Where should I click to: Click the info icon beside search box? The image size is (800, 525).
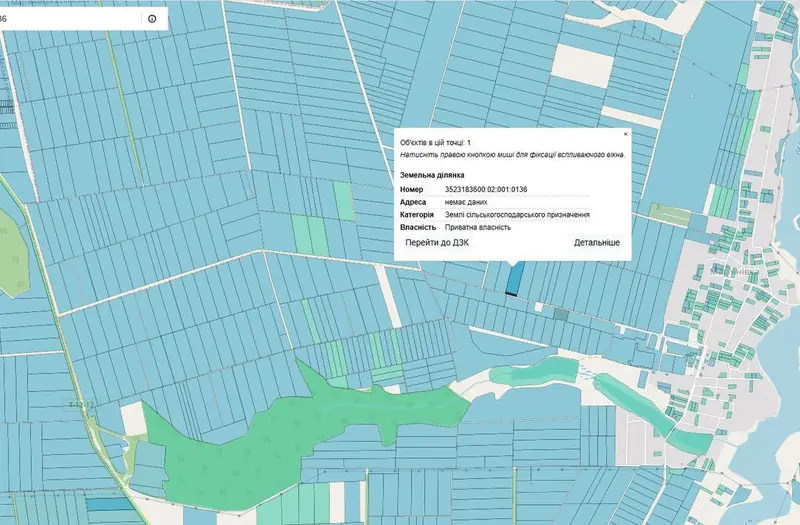click(152, 19)
